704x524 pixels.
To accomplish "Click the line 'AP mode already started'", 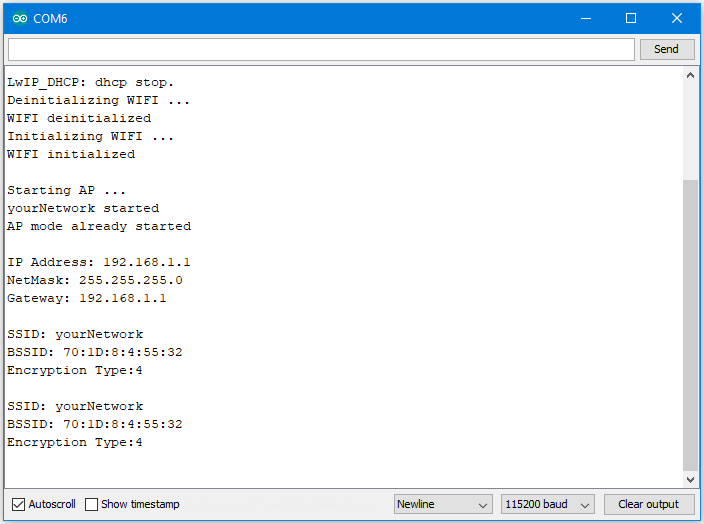I will coord(99,226).
